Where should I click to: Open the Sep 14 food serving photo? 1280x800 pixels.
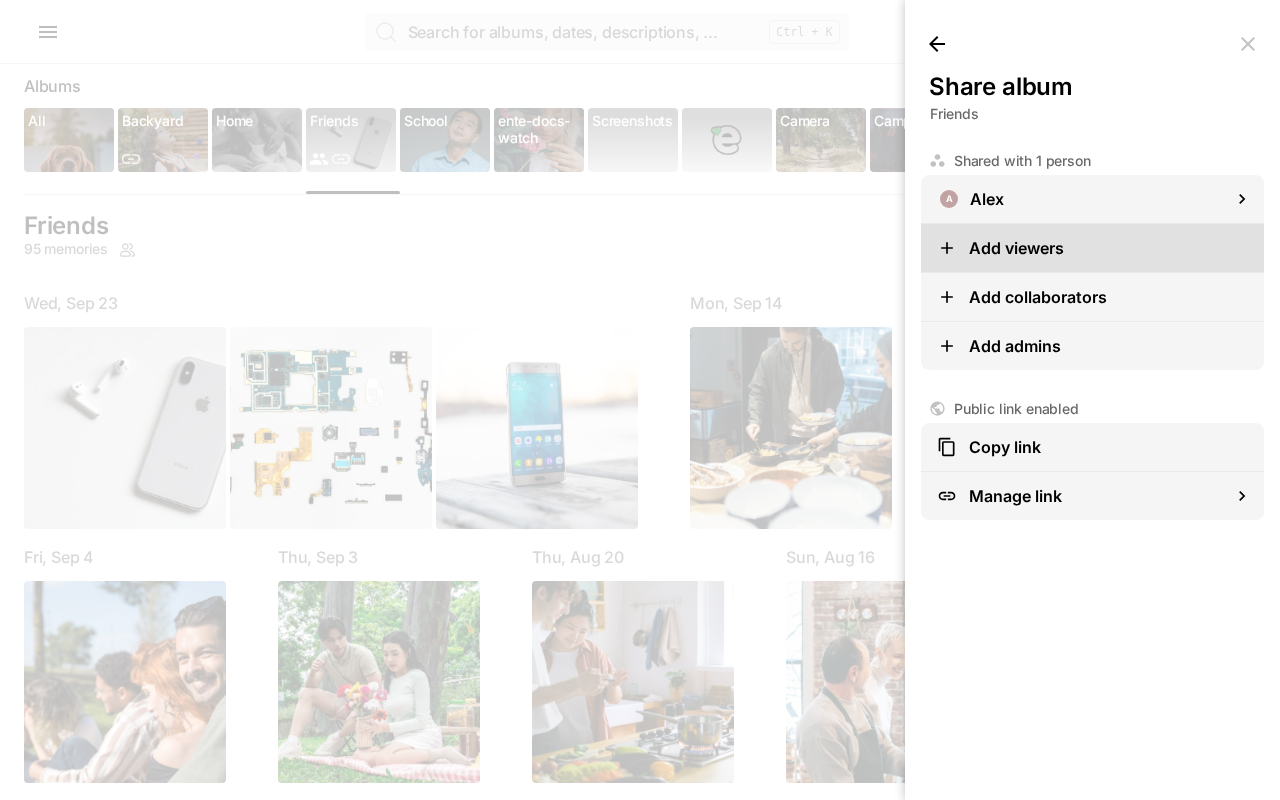tap(791, 428)
